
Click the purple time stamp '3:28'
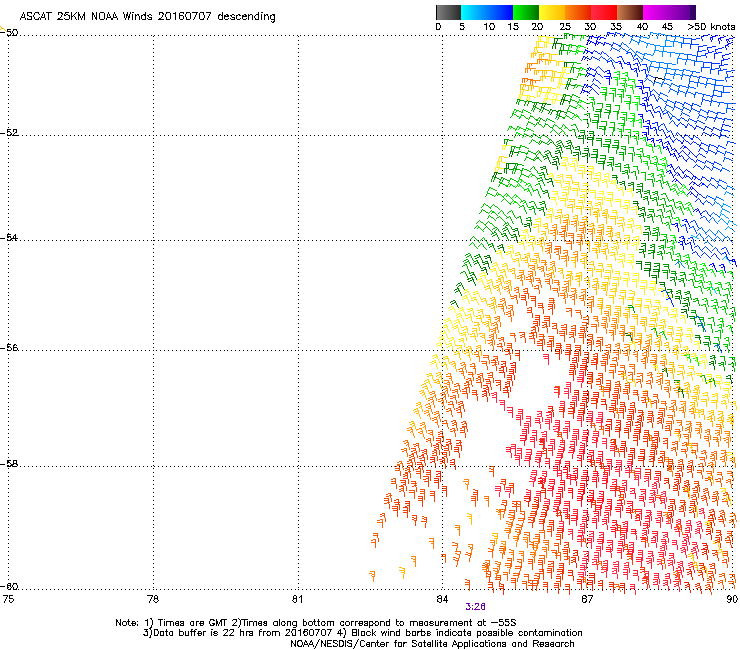[x=475, y=607]
